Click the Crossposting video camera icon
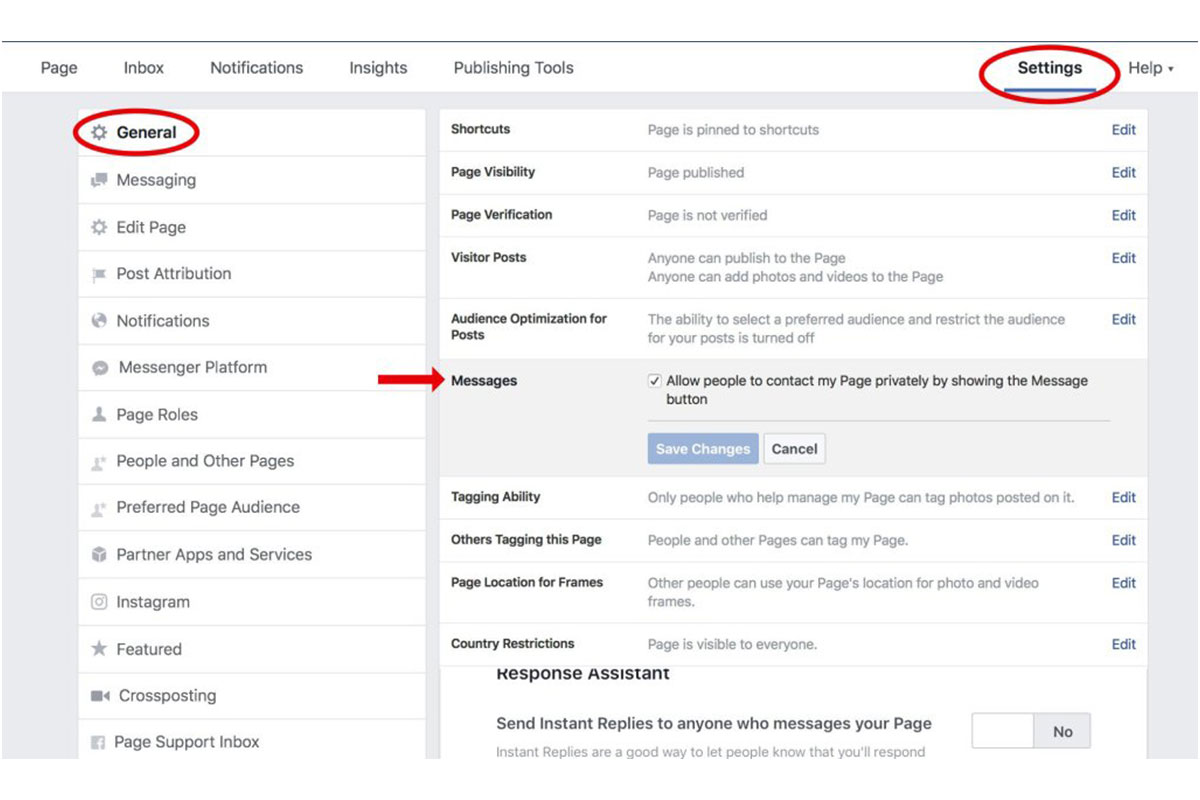This screenshot has height=800, width=1200. click(100, 696)
